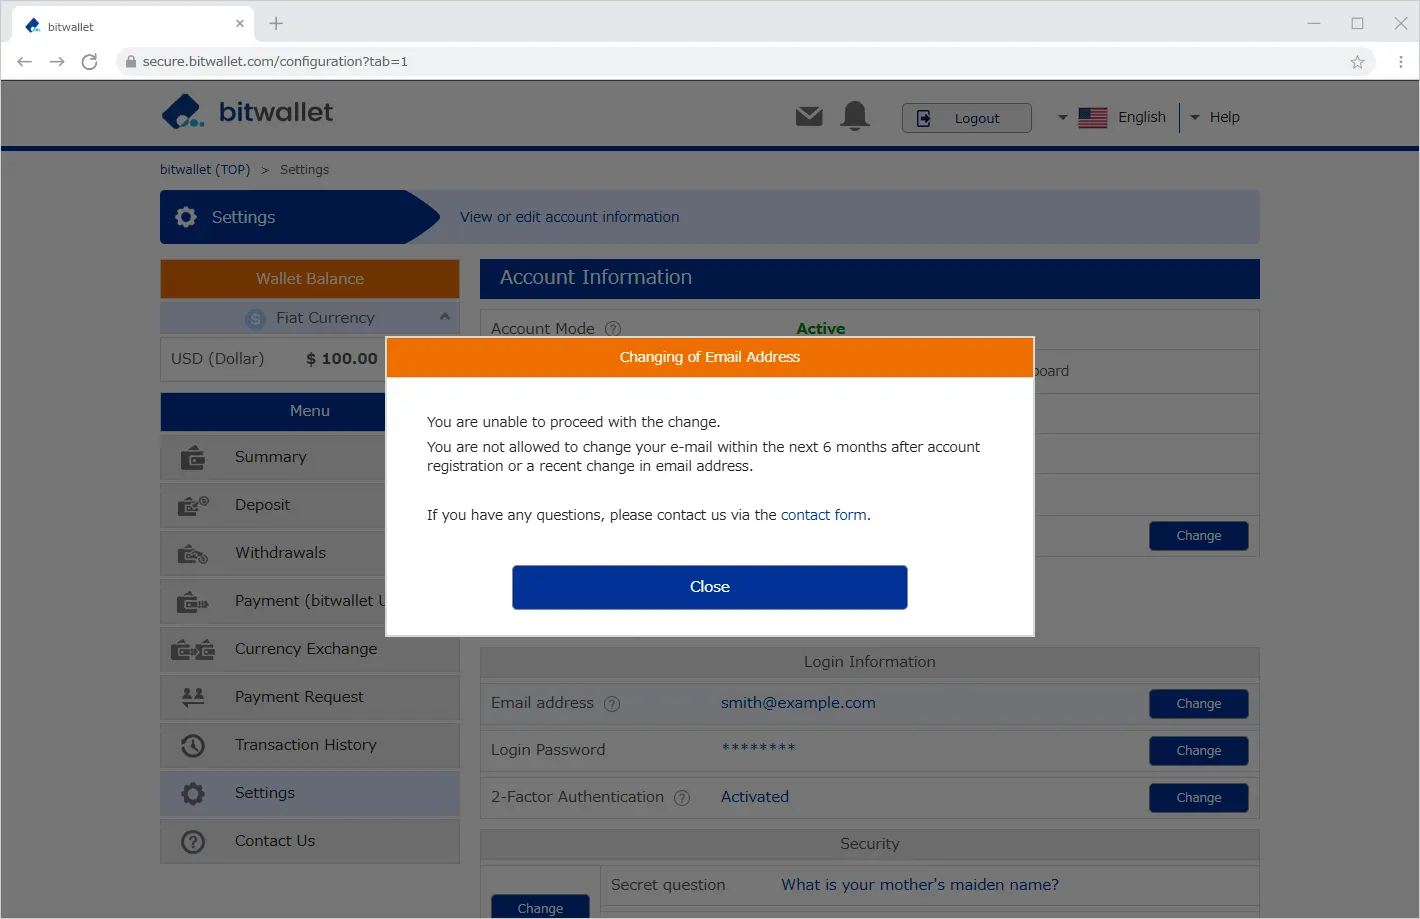Open the mail envelope icon in header
1420x919 pixels.
click(809, 117)
